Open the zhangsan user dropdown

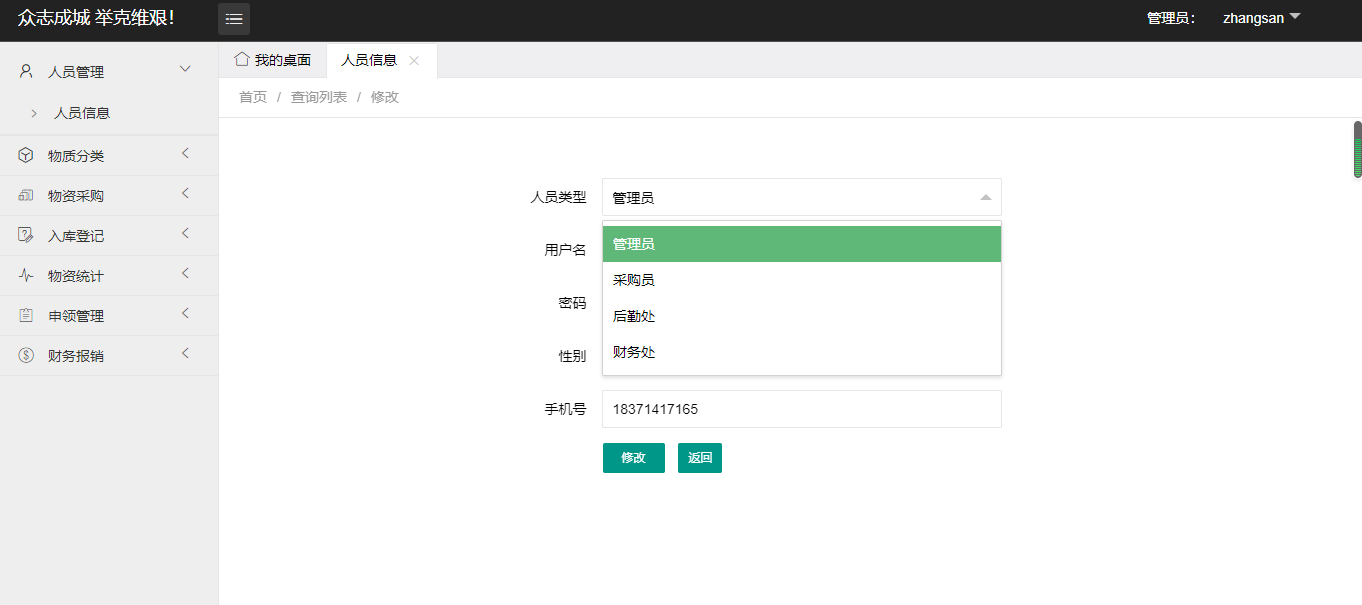[1261, 18]
